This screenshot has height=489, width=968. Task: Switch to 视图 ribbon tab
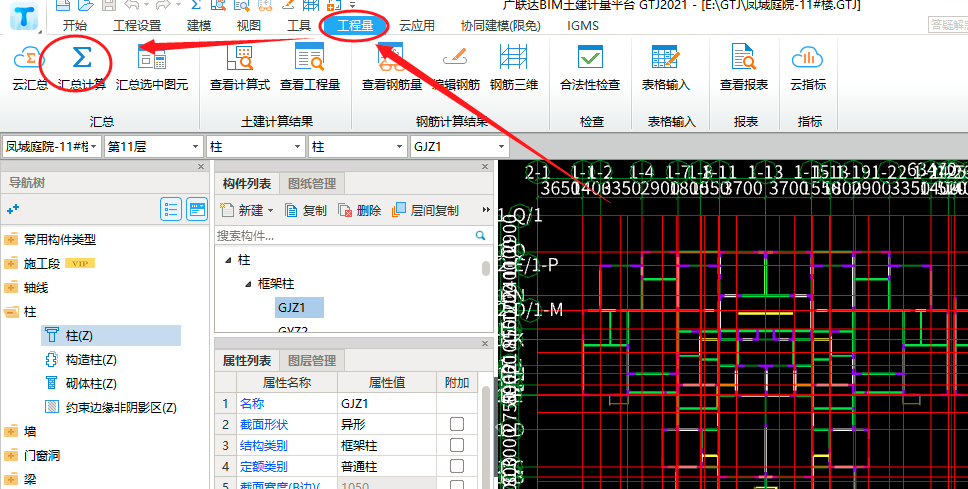point(249,25)
